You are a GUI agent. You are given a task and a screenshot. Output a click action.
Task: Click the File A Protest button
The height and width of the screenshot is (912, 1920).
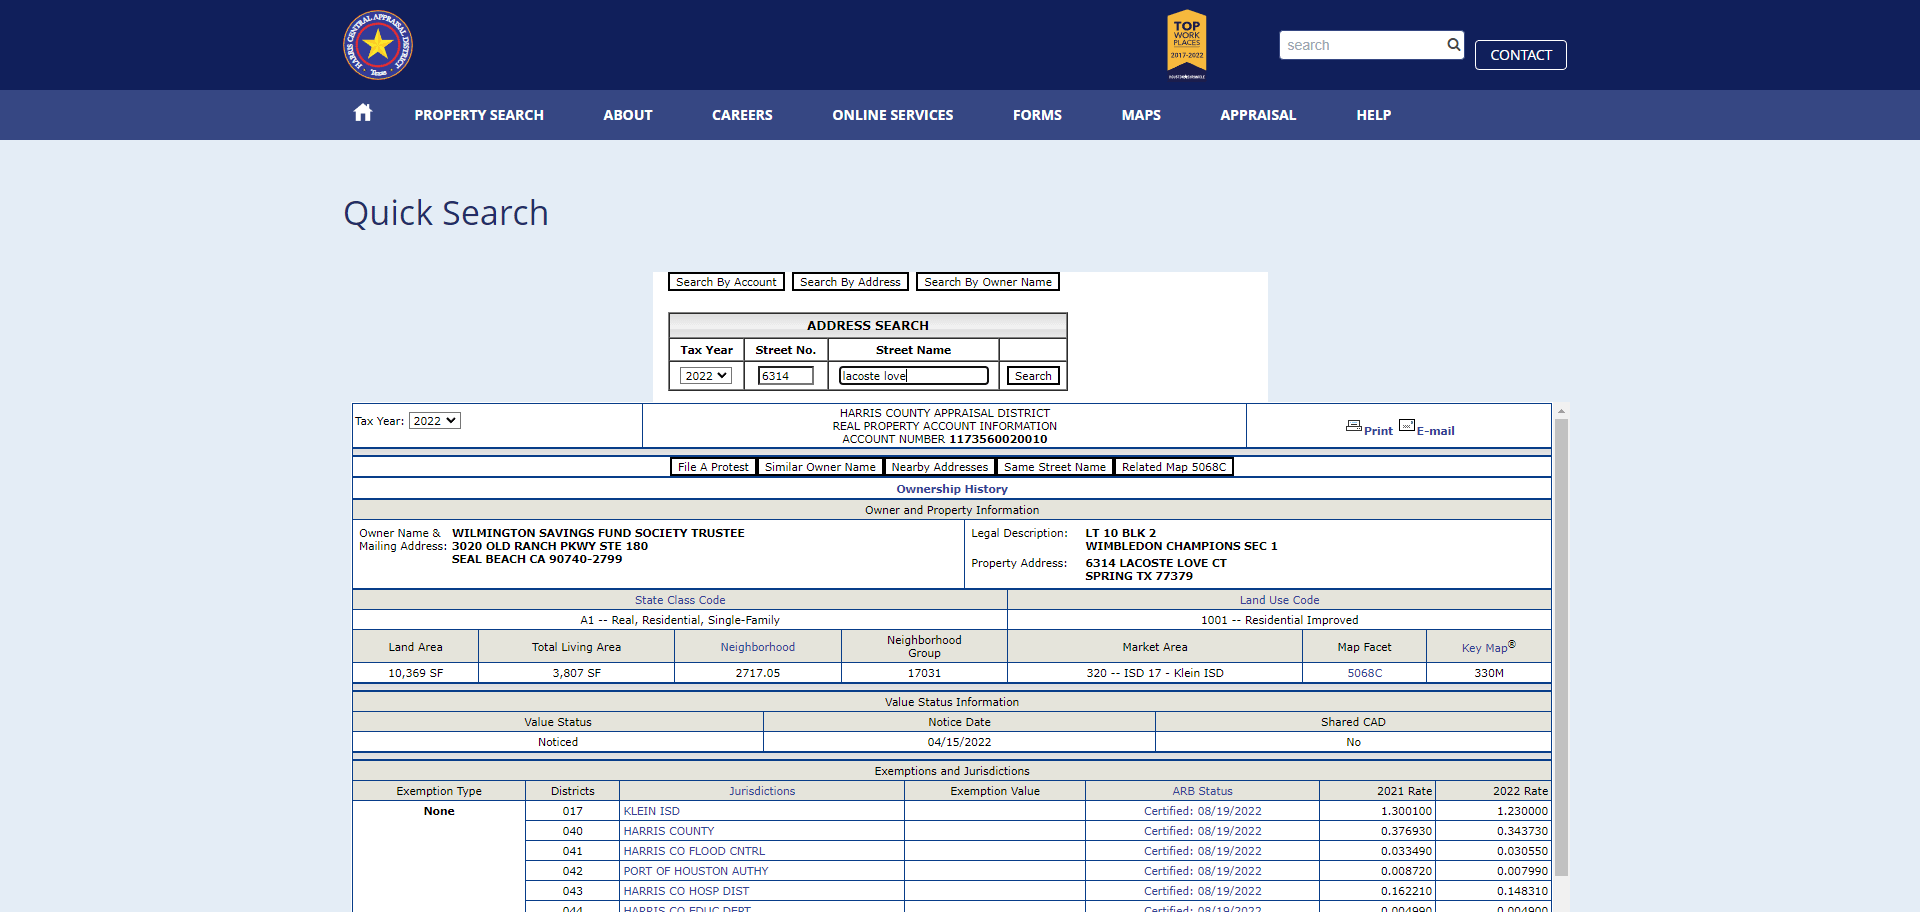[x=713, y=467]
